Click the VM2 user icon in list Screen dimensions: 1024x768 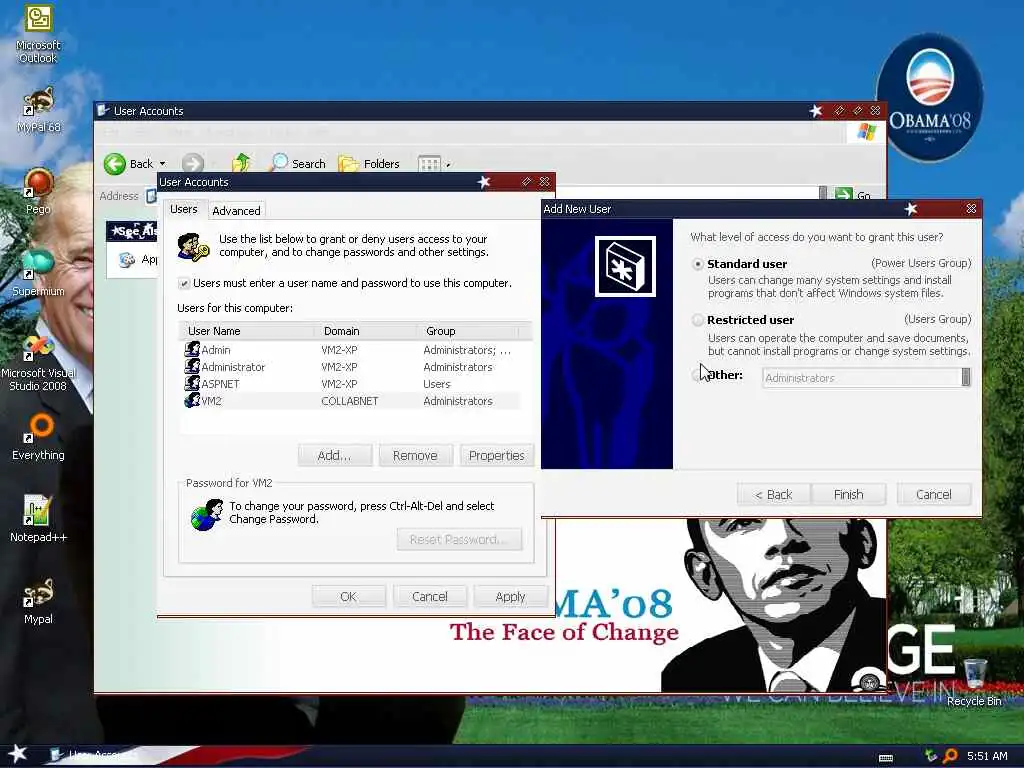[192, 400]
